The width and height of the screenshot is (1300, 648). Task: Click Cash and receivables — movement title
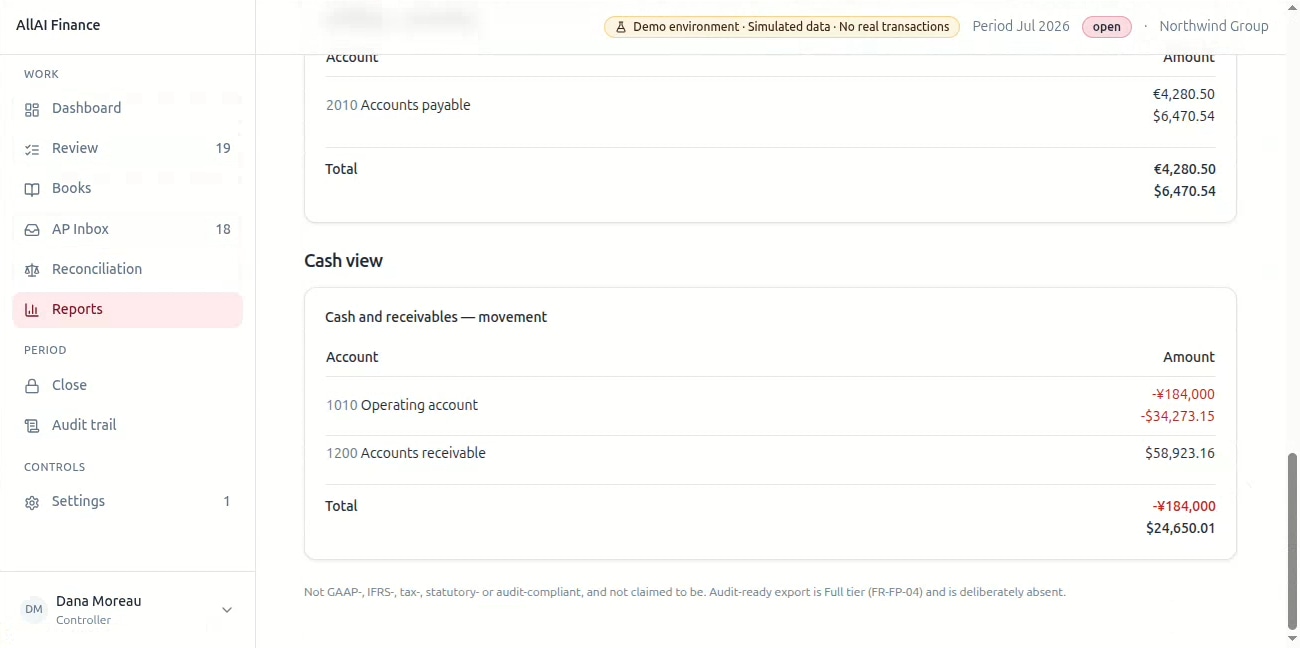(436, 317)
